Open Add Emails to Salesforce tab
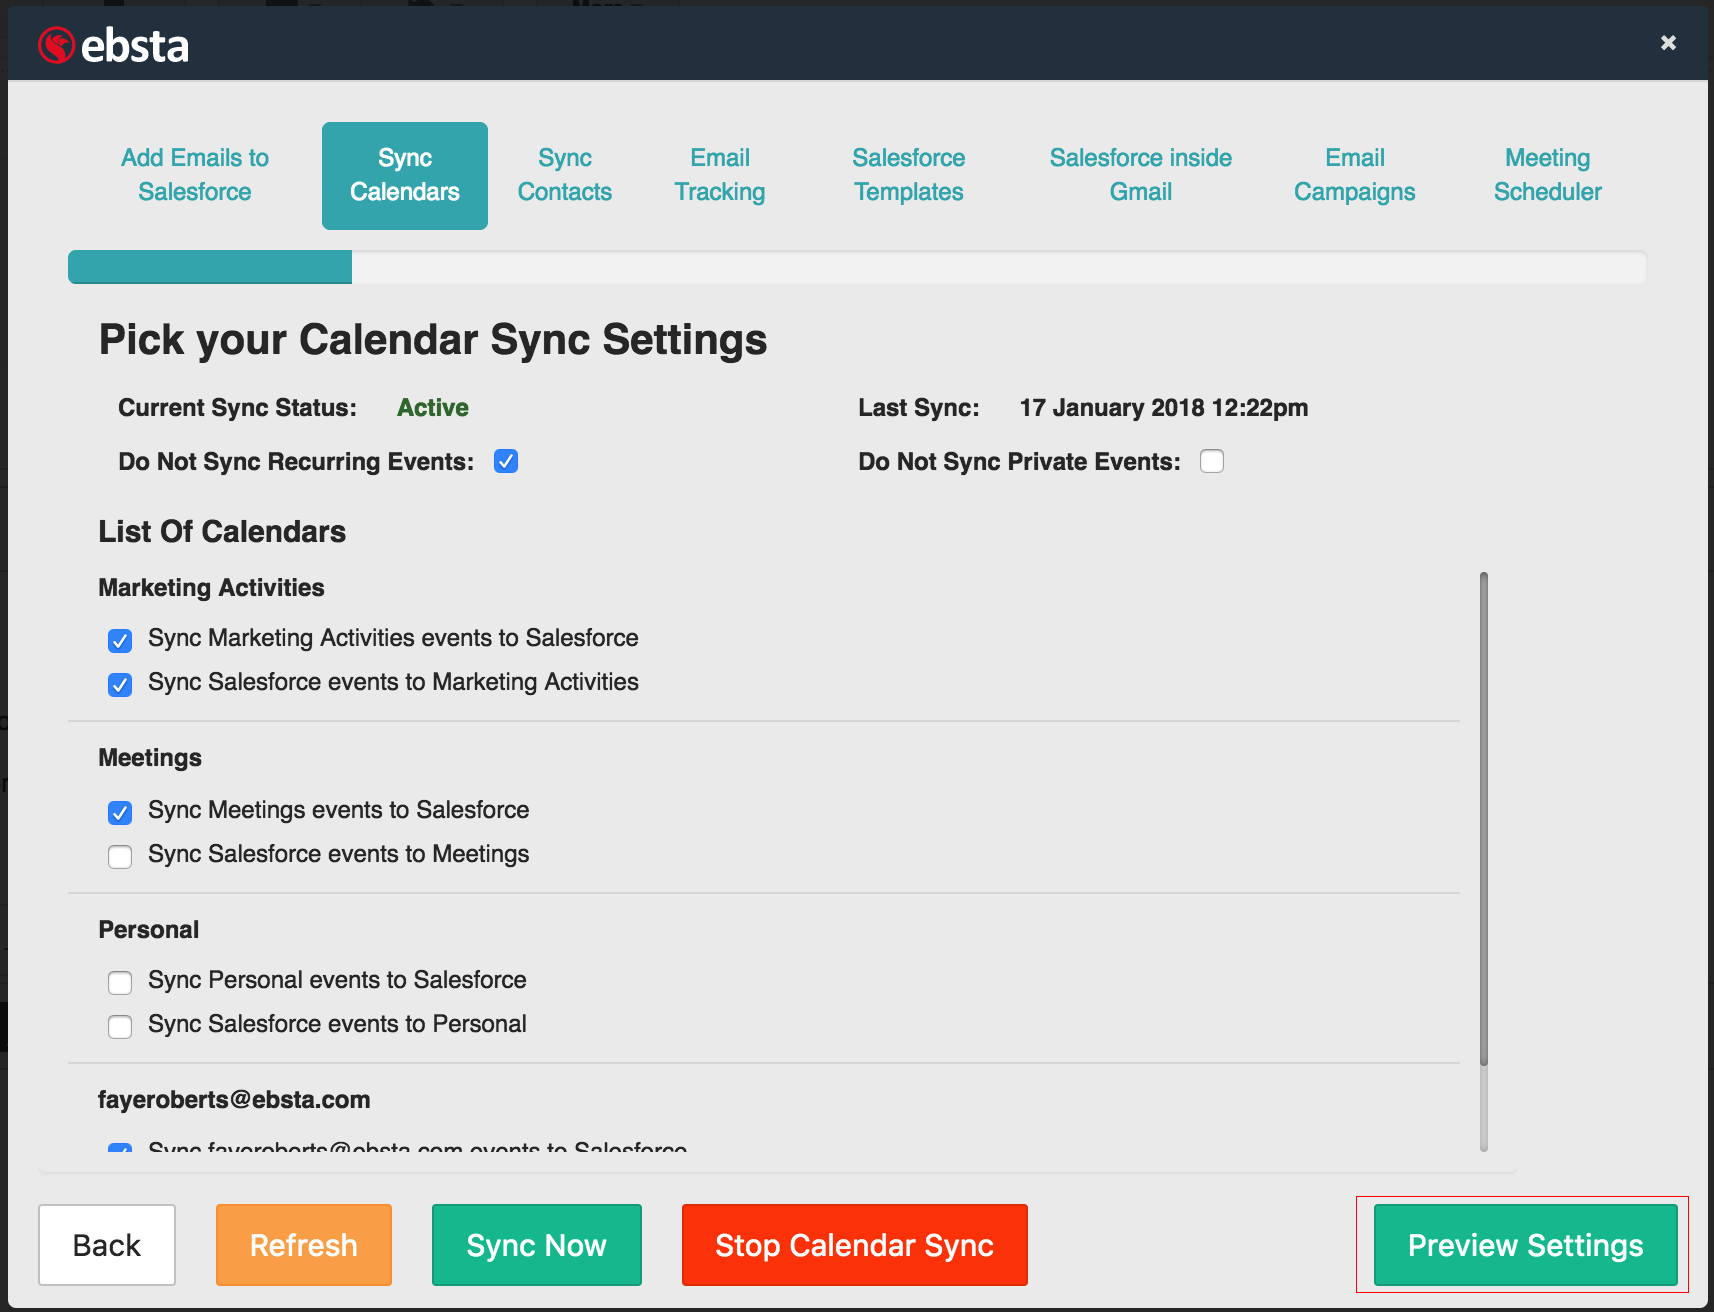1714x1312 pixels. (195, 175)
